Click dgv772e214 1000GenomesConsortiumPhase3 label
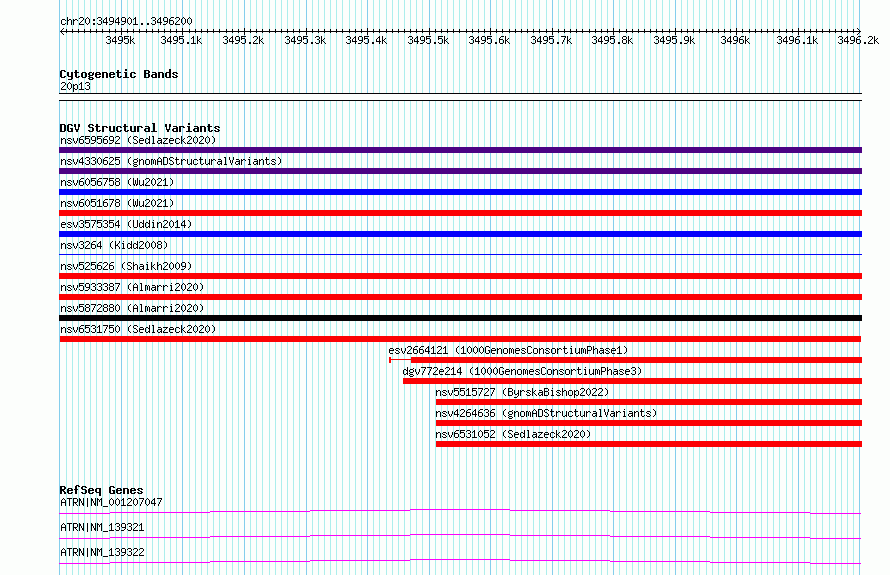This screenshot has width=890, height=575. (522, 371)
